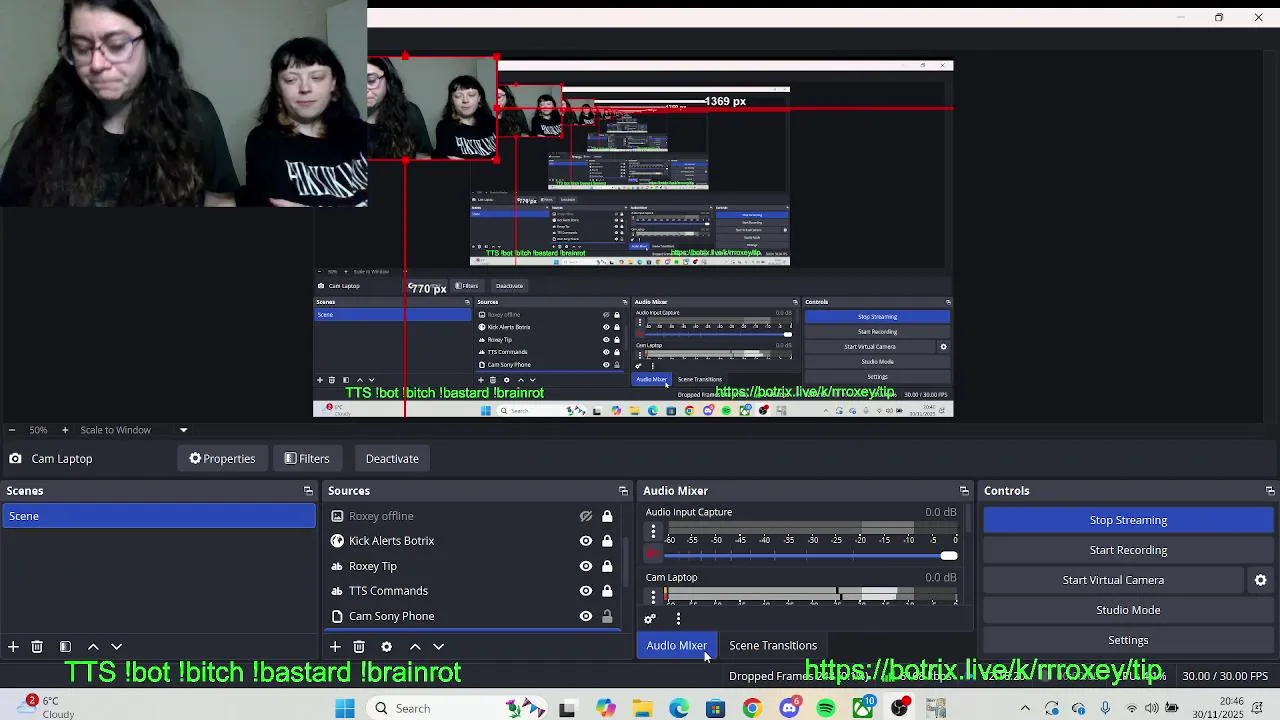The image size is (1280, 720).
Task: Hide TTS Commands source
Action: (x=586, y=591)
